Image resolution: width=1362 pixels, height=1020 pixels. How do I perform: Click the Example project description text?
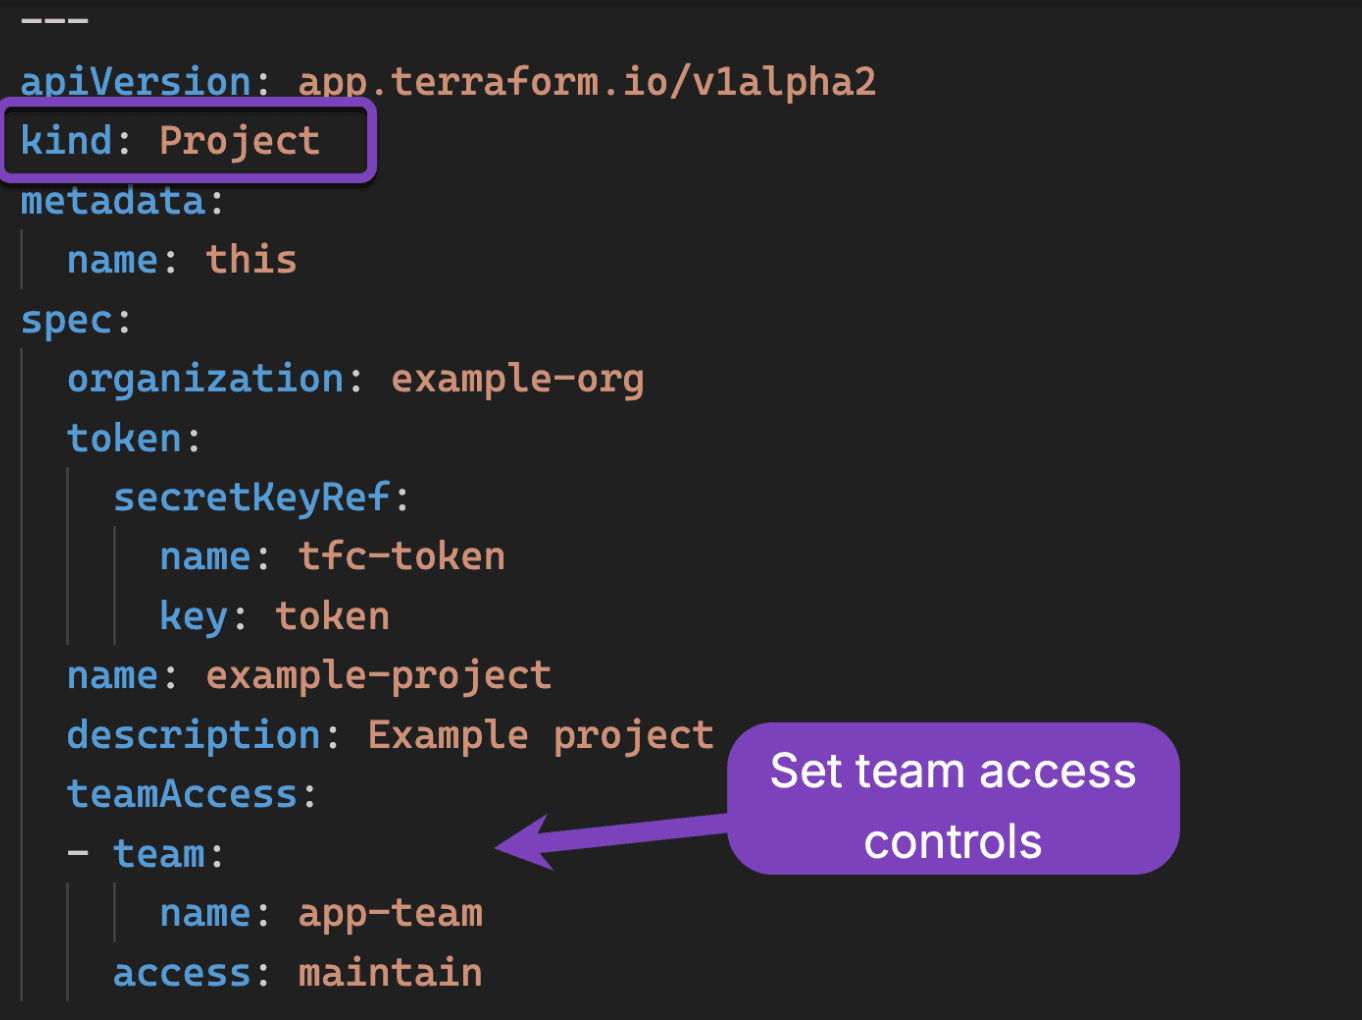[540, 735]
